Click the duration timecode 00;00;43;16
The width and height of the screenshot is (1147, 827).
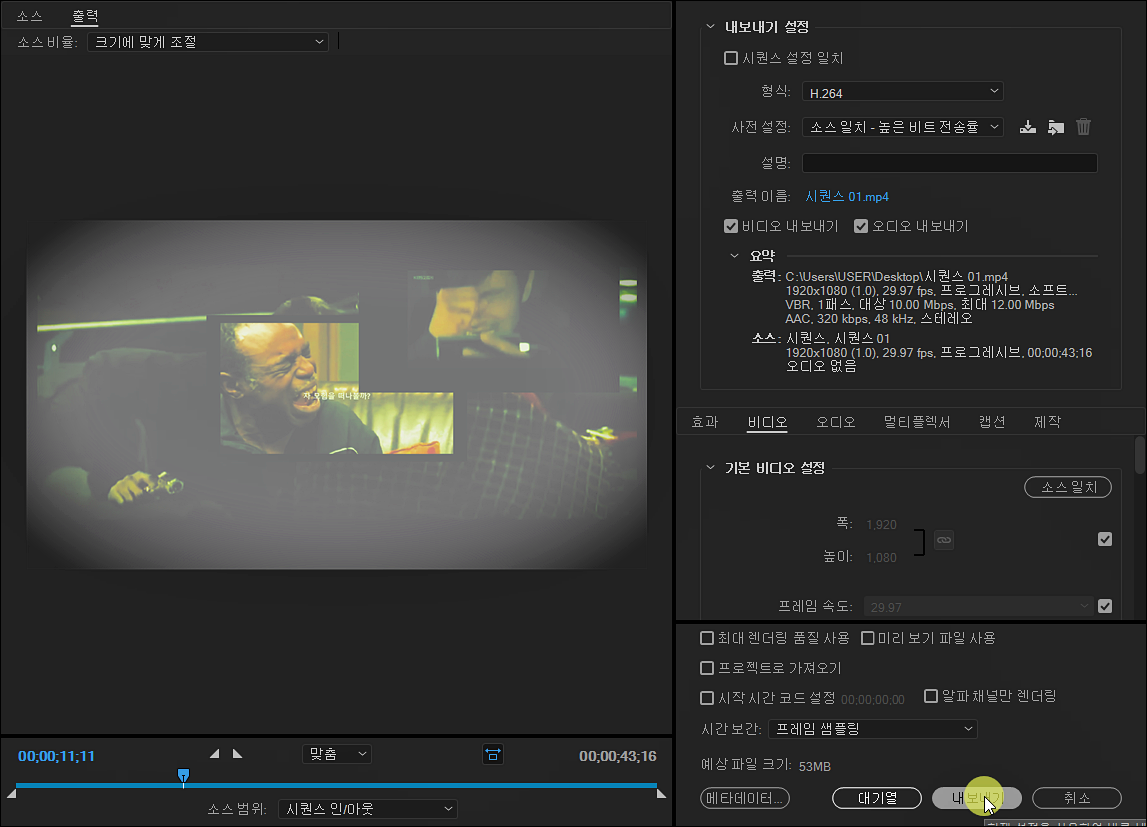[617, 756]
